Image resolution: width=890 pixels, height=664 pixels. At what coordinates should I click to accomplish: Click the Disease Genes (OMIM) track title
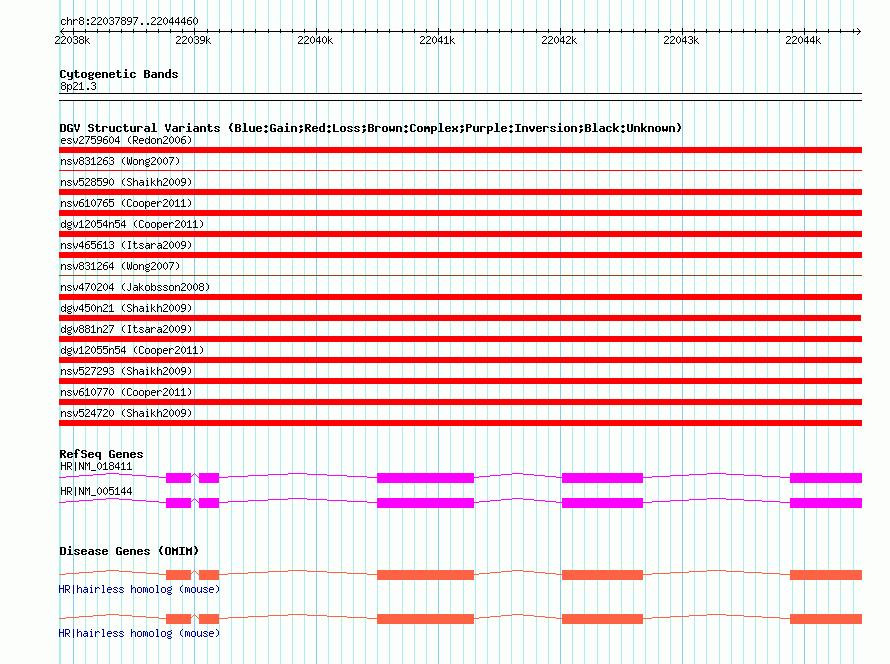(129, 551)
